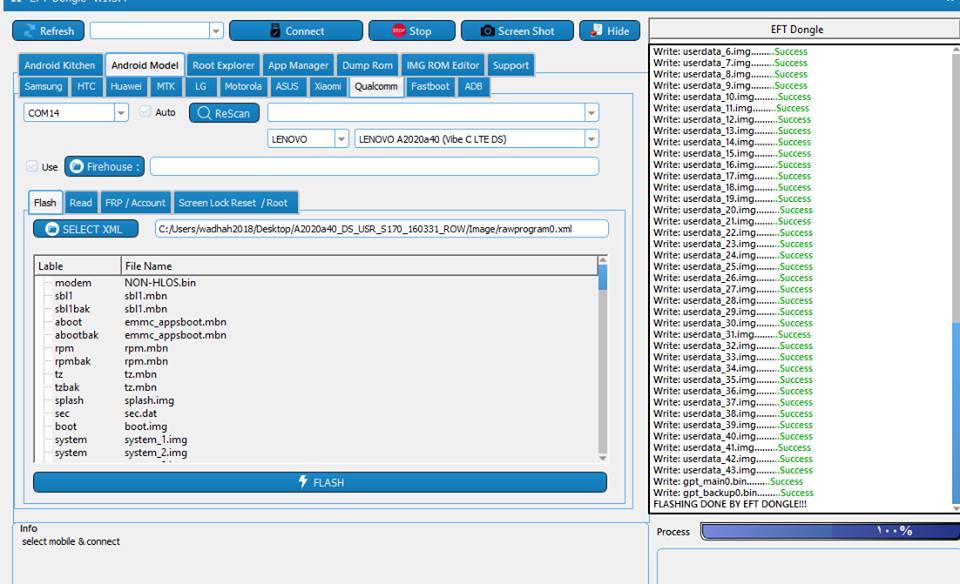Click the SELECT XML folder icon
The height and width of the screenshot is (584, 960).
[x=52, y=229]
